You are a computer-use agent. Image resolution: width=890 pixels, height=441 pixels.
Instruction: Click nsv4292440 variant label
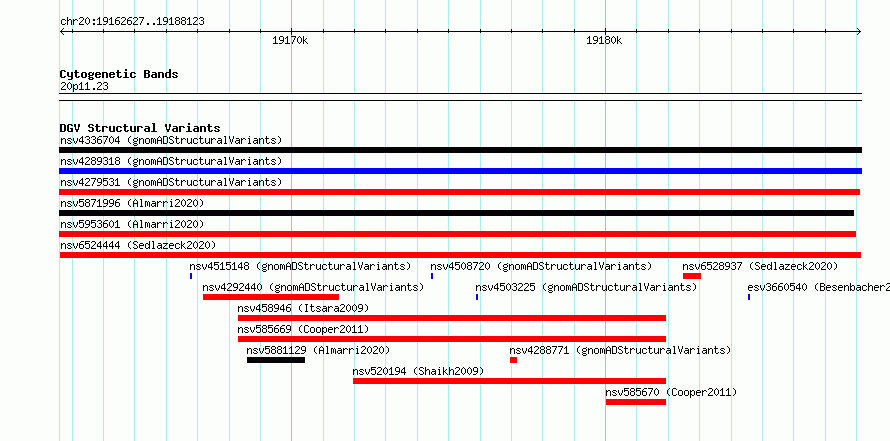point(313,287)
